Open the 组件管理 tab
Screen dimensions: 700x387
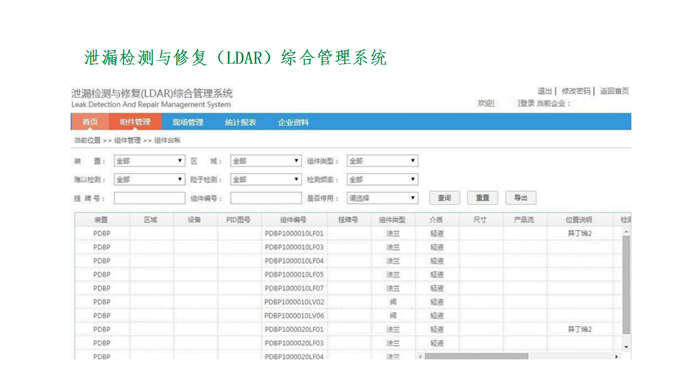click(135, 122)
